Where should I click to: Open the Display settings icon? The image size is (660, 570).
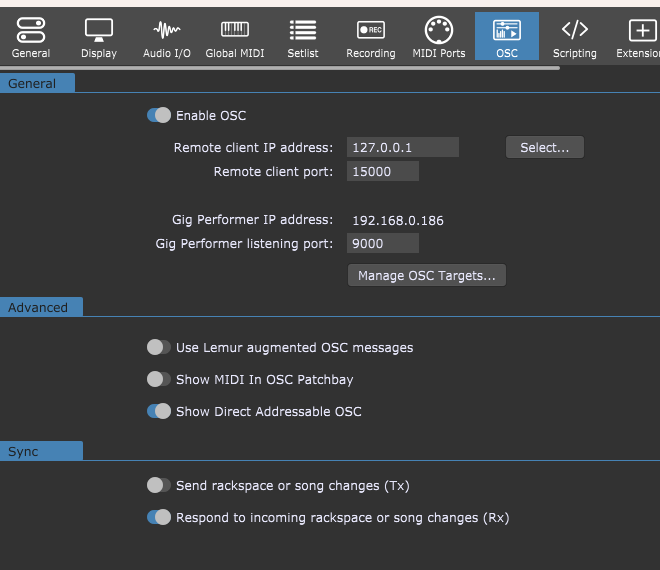[98, 31]
